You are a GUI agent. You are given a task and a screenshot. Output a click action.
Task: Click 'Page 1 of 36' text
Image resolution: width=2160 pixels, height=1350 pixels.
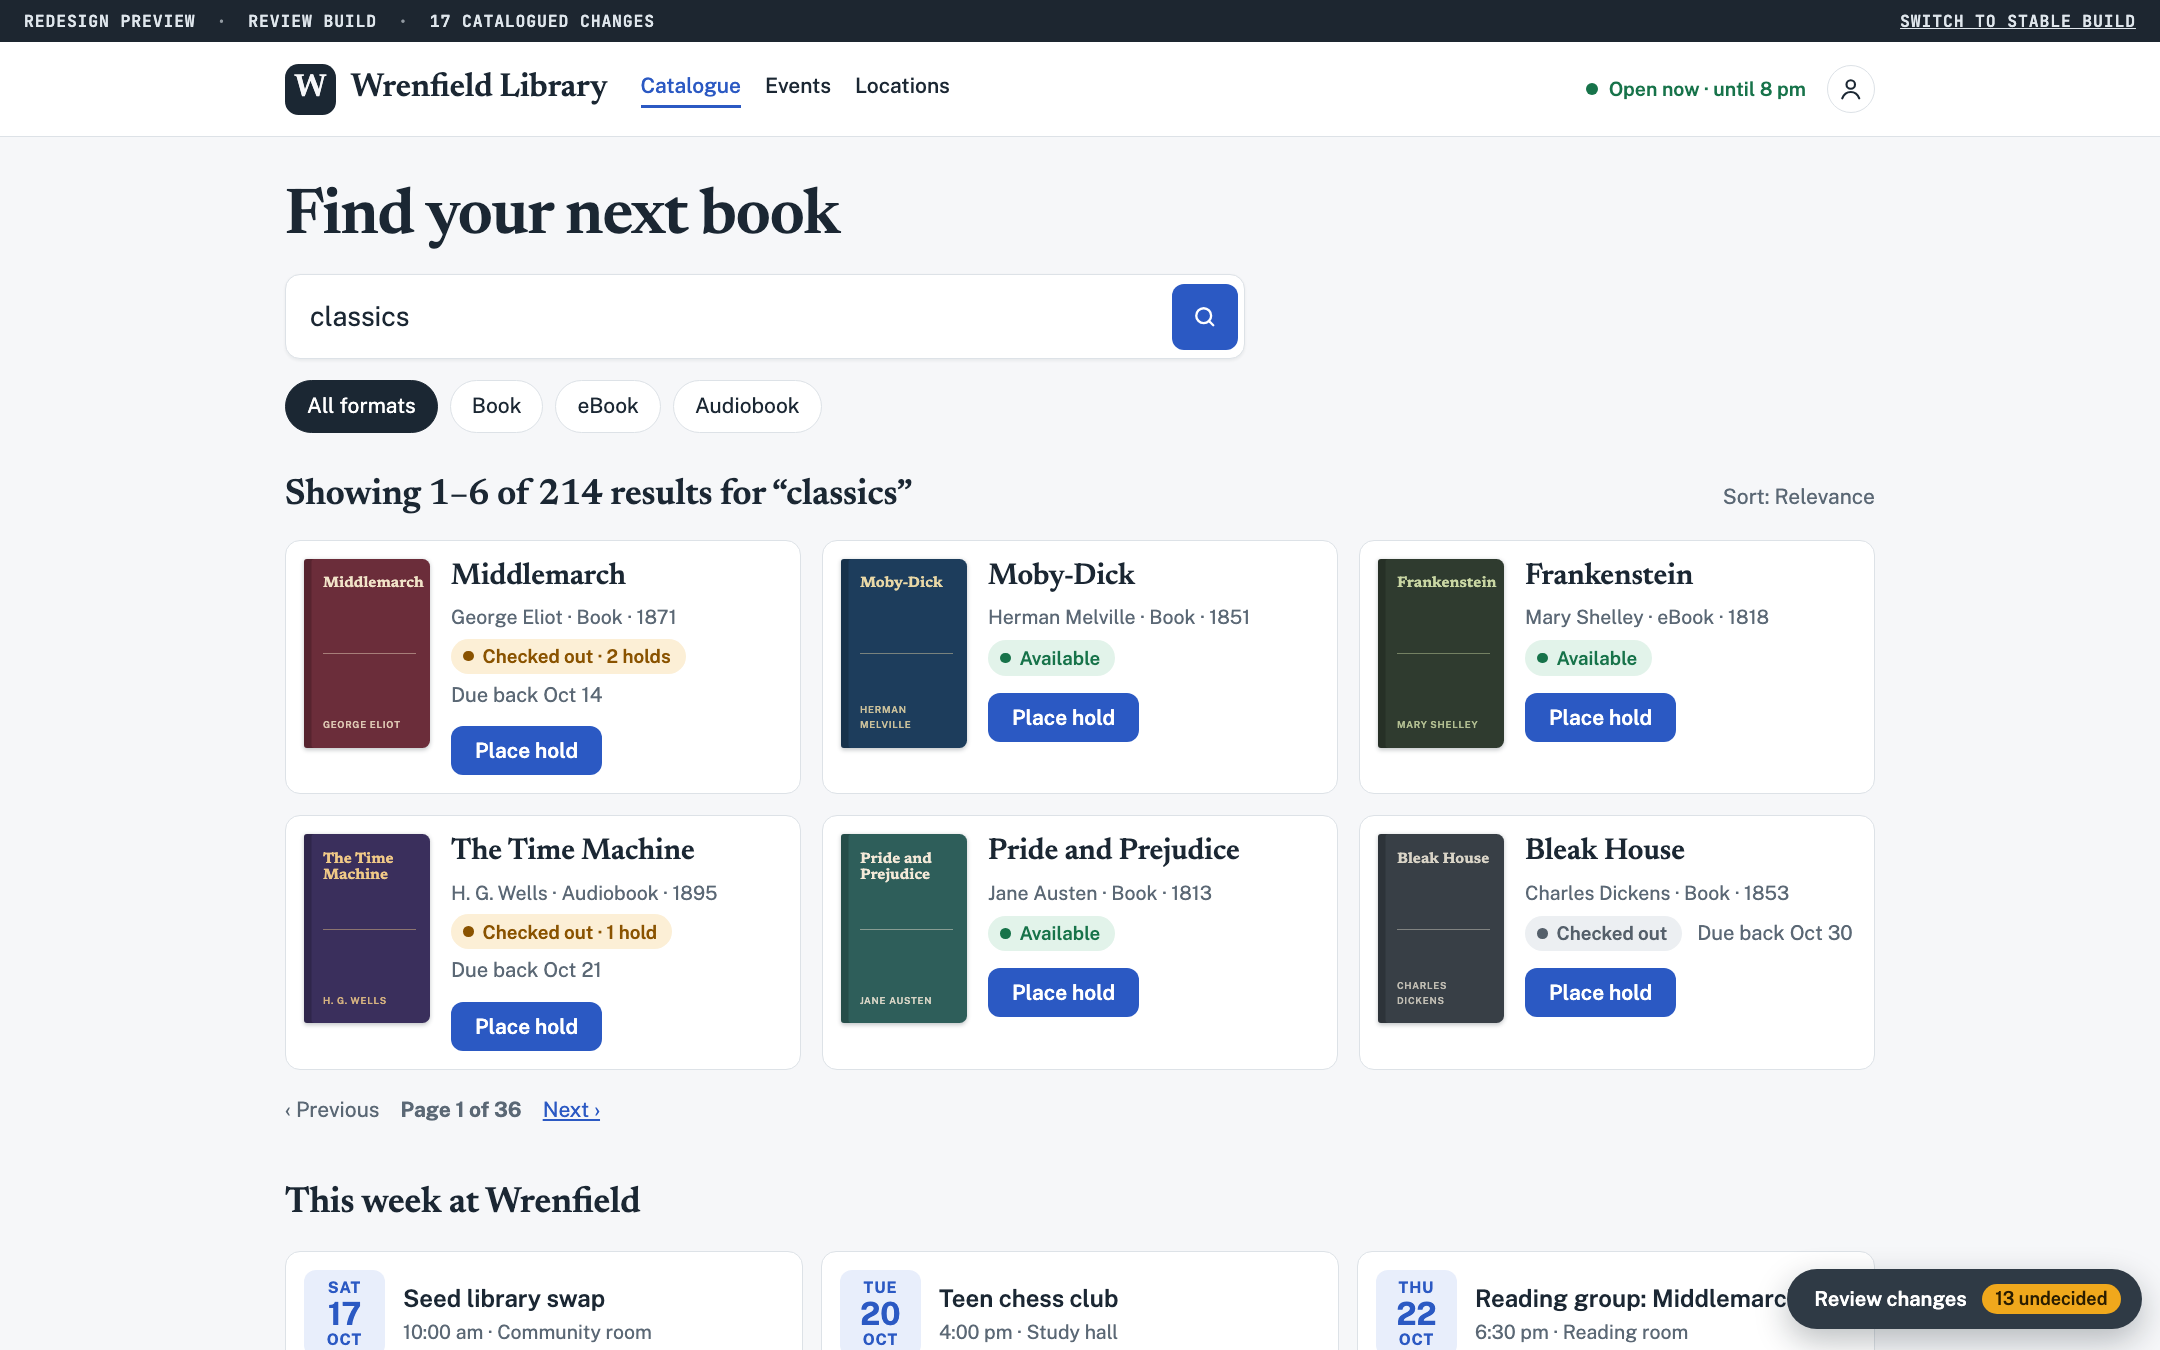coord(461,1110)
